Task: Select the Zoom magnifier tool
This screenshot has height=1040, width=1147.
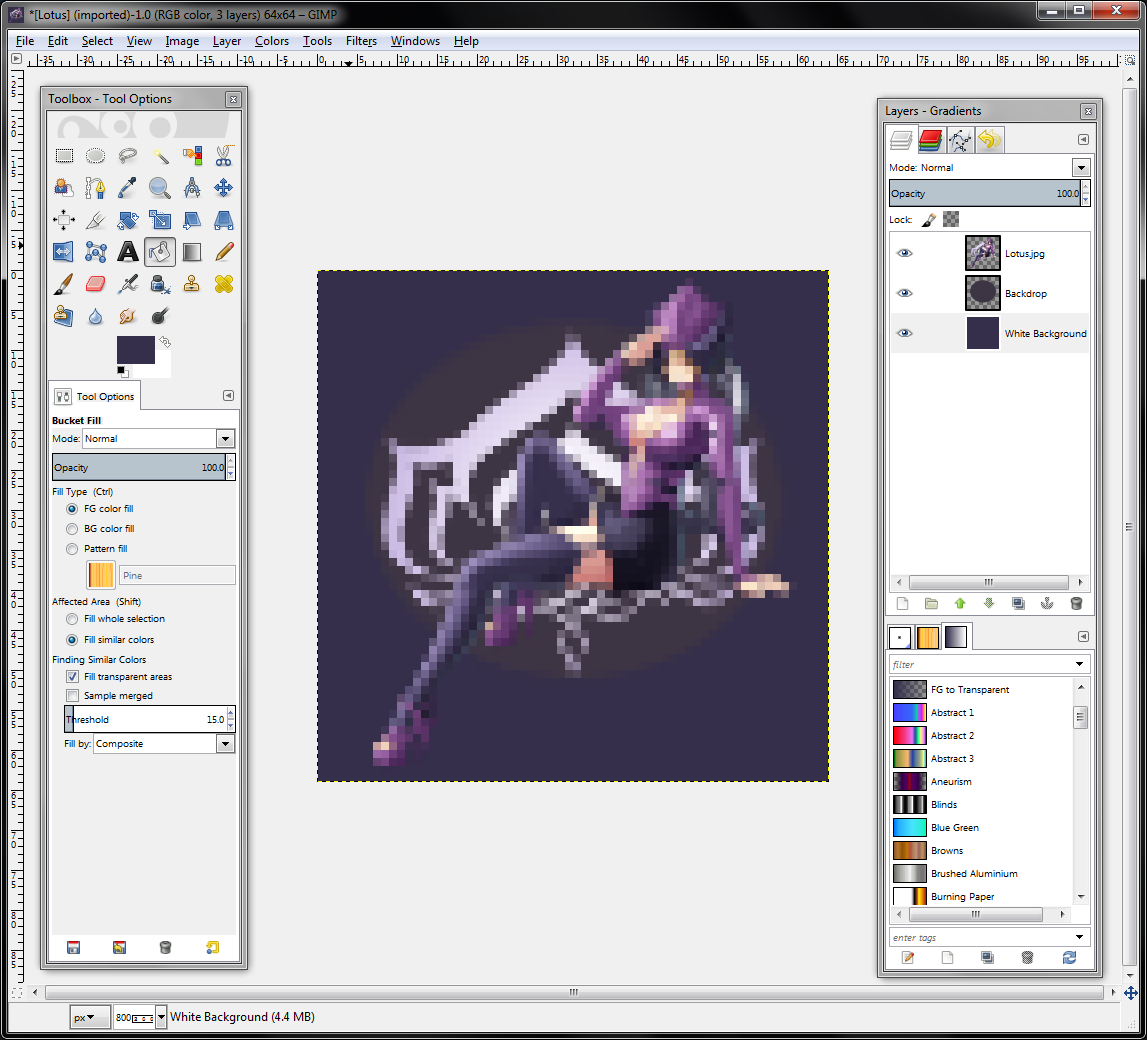Action: click(x=160, y=188)
